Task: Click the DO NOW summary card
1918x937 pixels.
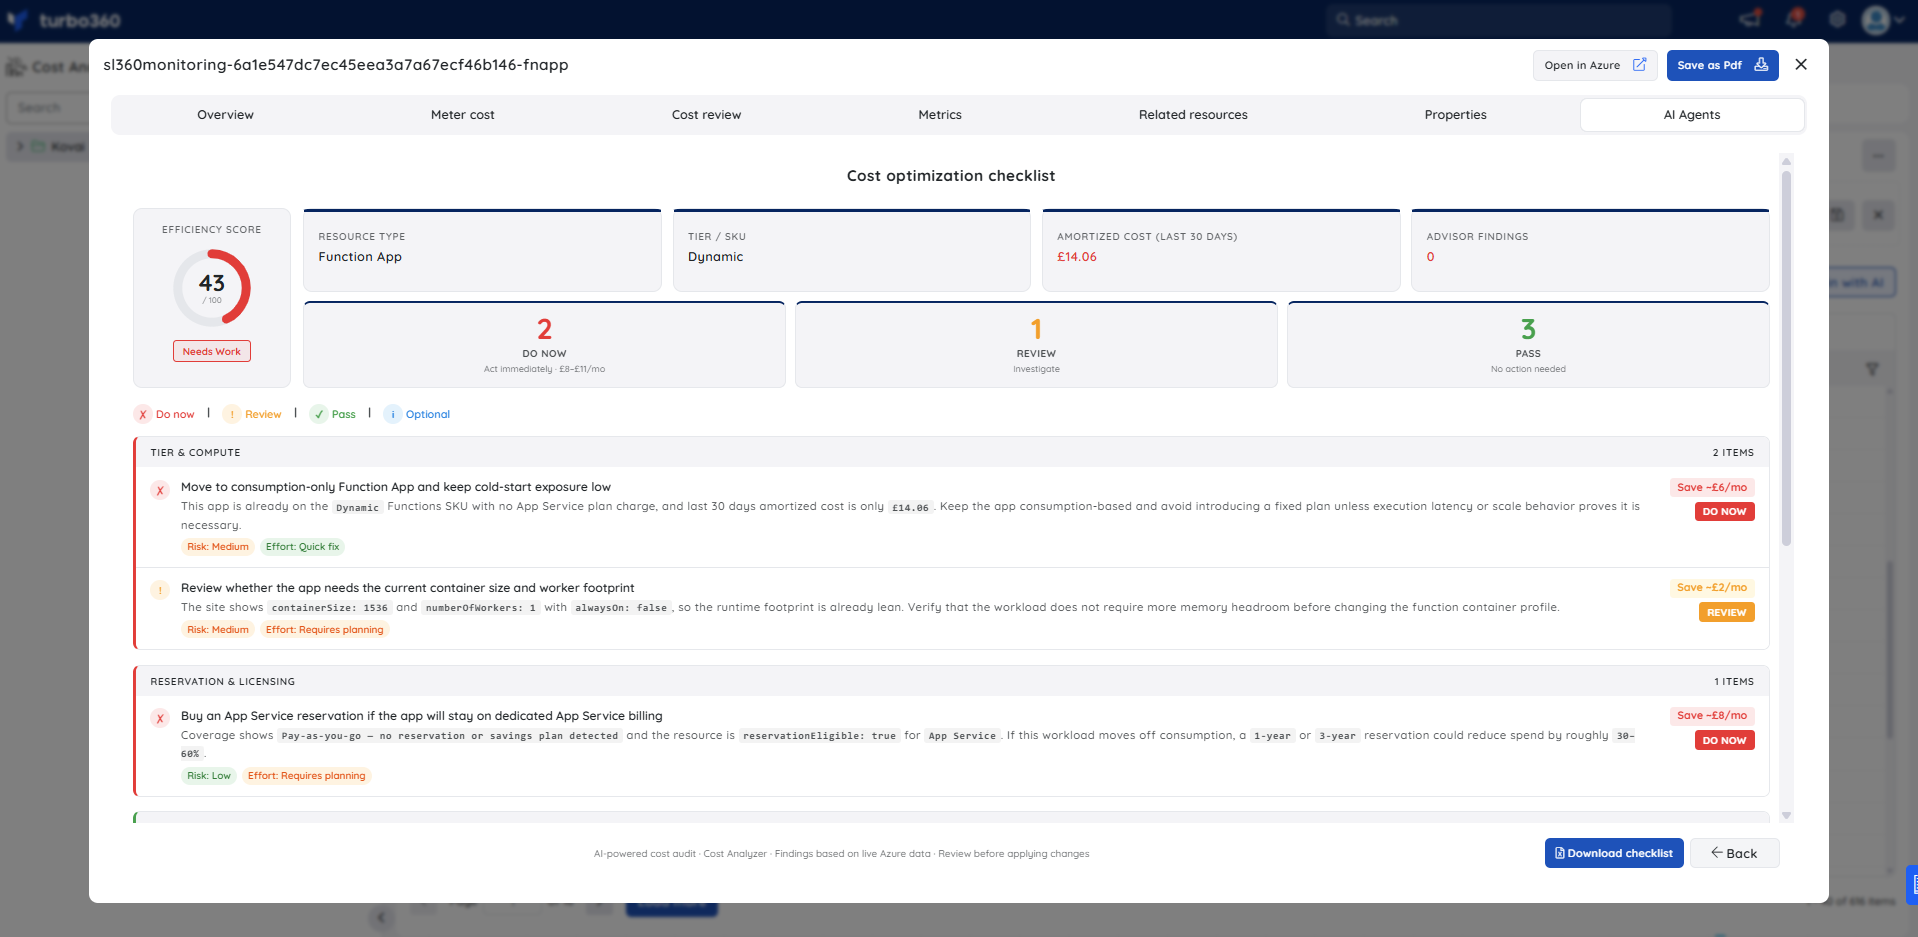Action: [544, 345]
